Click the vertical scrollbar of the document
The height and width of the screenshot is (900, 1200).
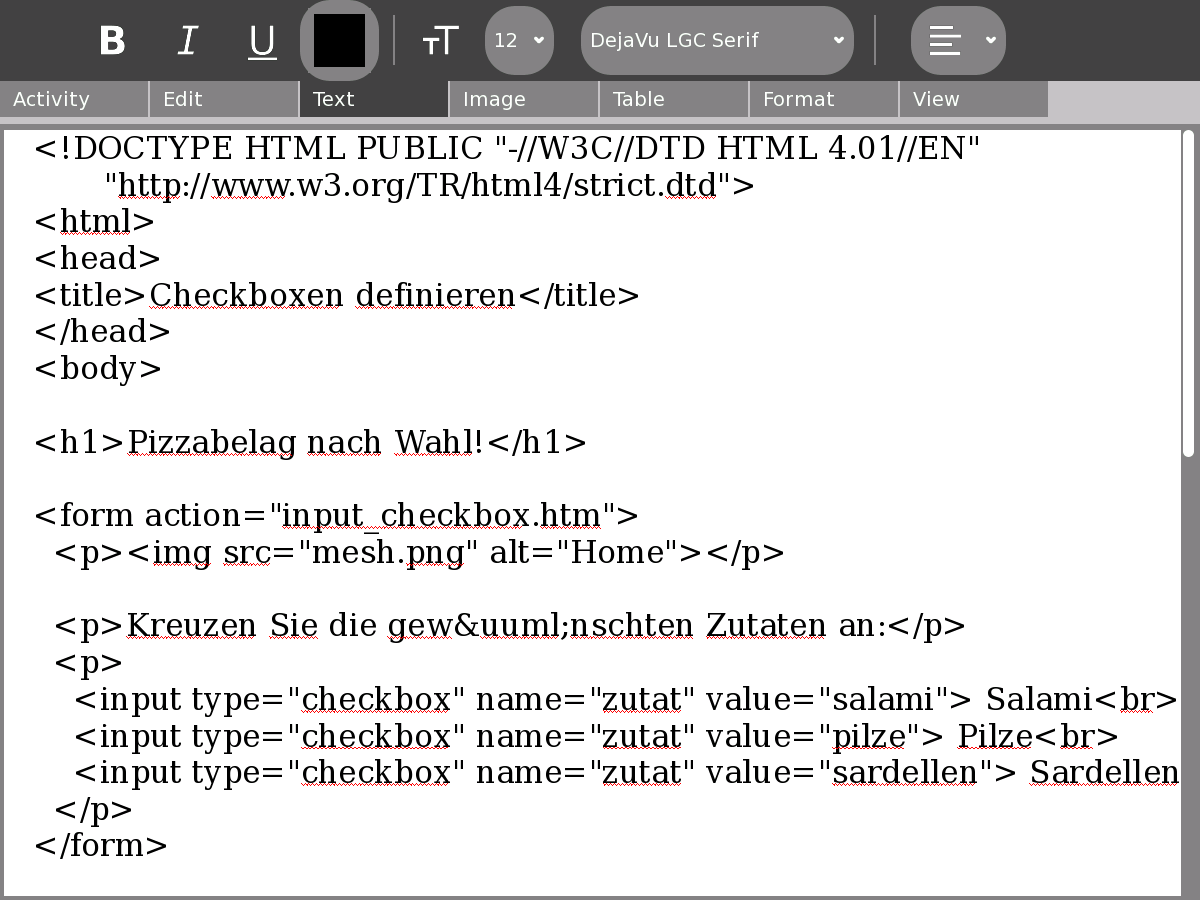click(1188, 300)
